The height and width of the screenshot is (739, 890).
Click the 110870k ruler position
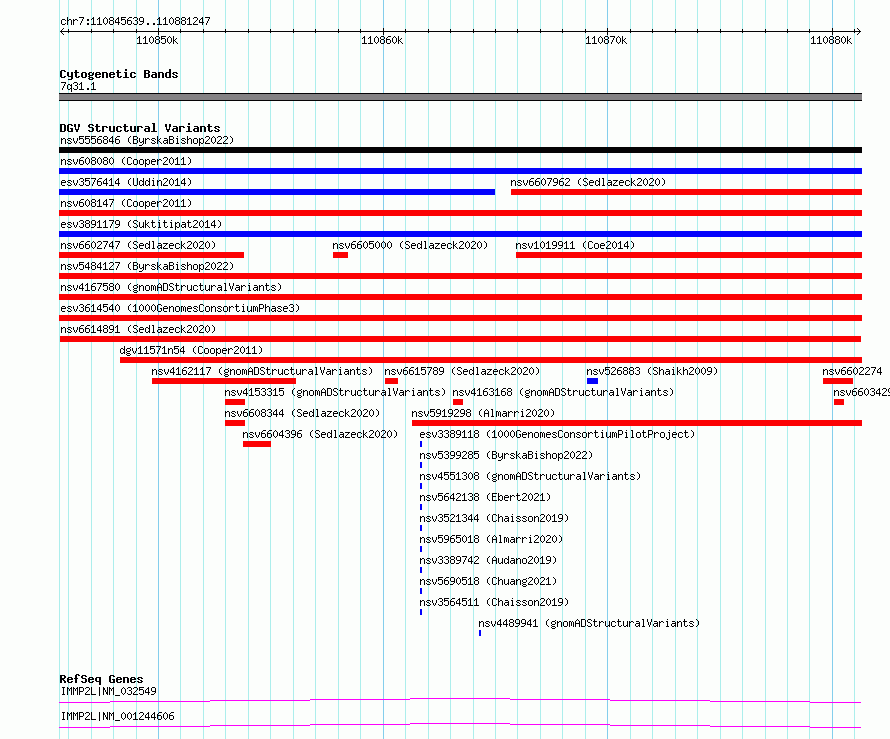tap(606, 40)
